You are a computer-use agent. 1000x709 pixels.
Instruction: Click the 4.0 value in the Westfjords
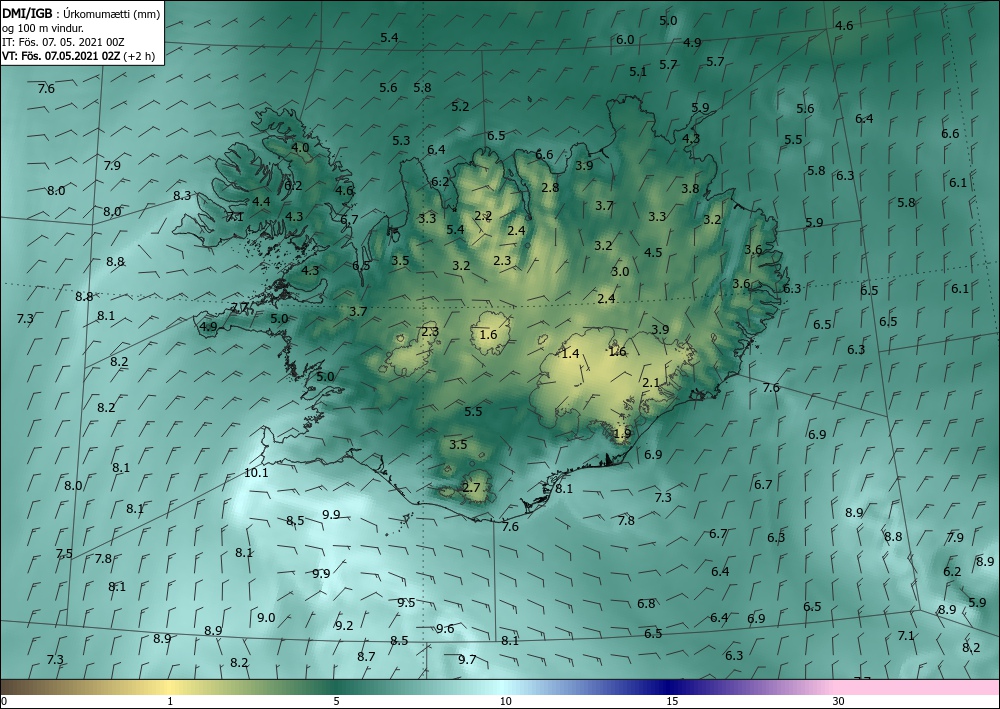coord(300,147)
